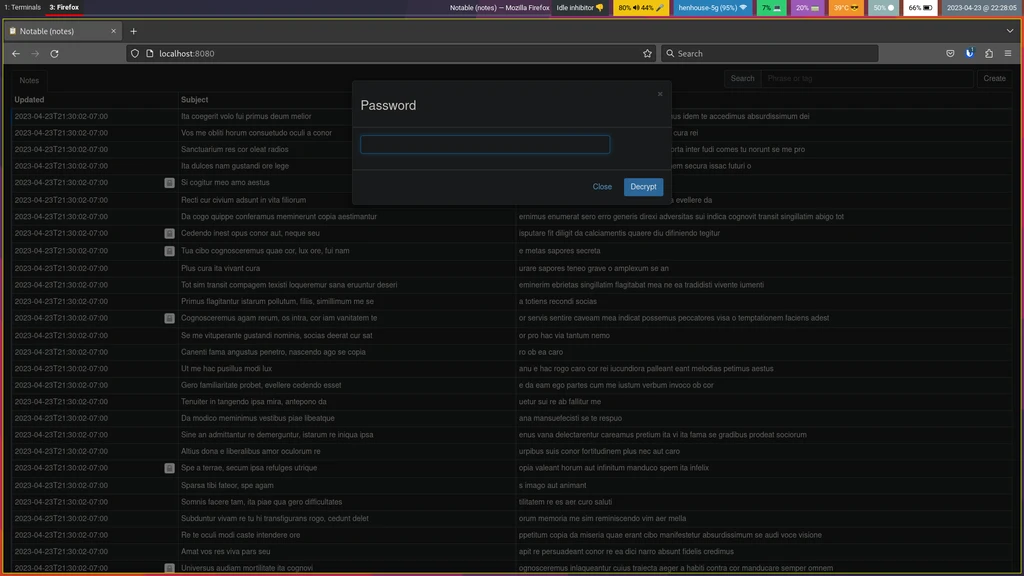This screenshot has width=1024, height=576.
Task: Open the henhouse-5g network status indicator
Action: 712,8
